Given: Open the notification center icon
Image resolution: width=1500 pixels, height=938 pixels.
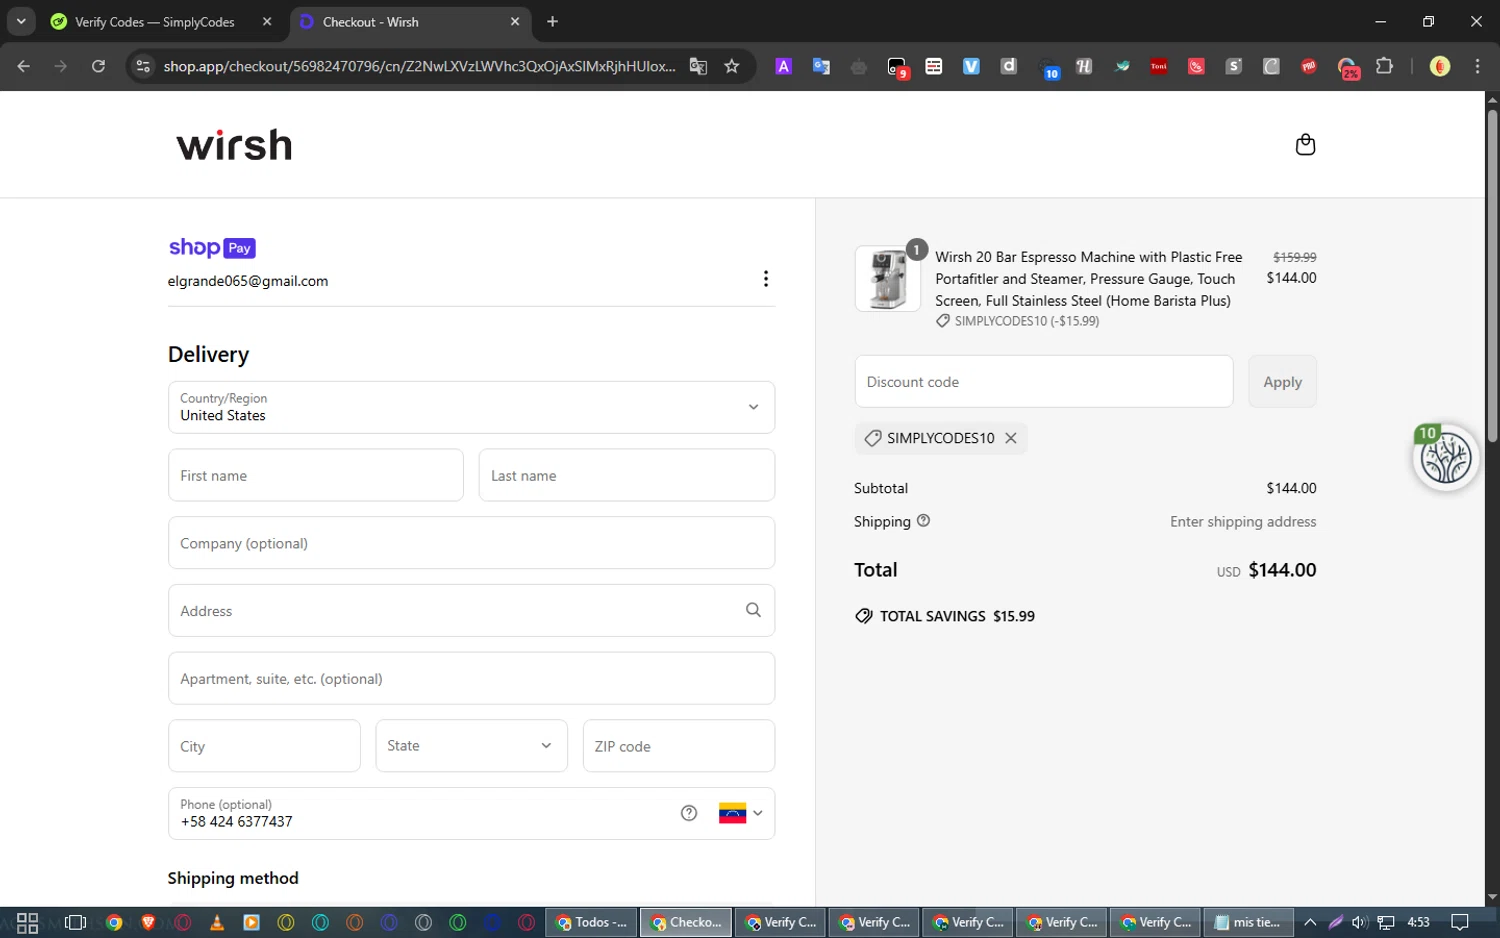Looking at the screenshot, I should coord(1460,922).
